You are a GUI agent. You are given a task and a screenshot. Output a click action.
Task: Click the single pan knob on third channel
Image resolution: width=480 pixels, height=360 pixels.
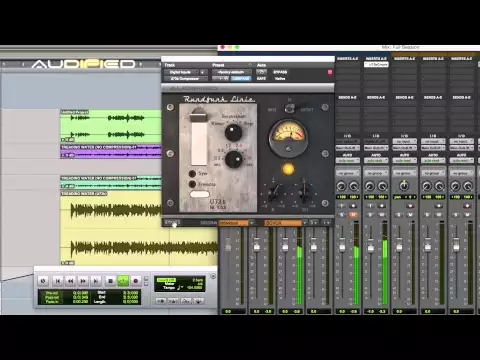[x=404, y=186]
